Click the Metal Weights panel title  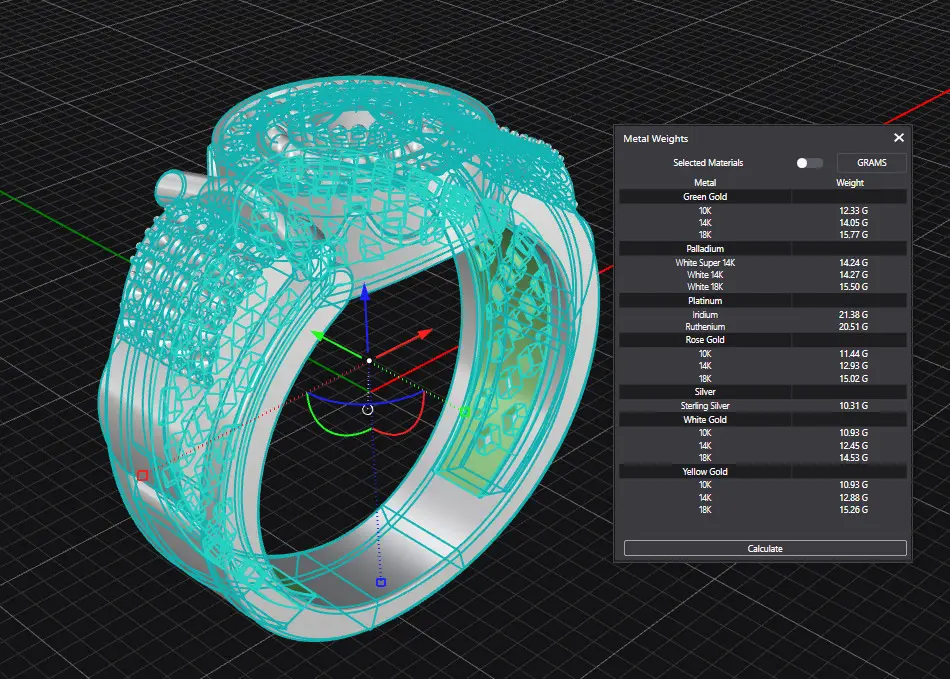[656, 138]
